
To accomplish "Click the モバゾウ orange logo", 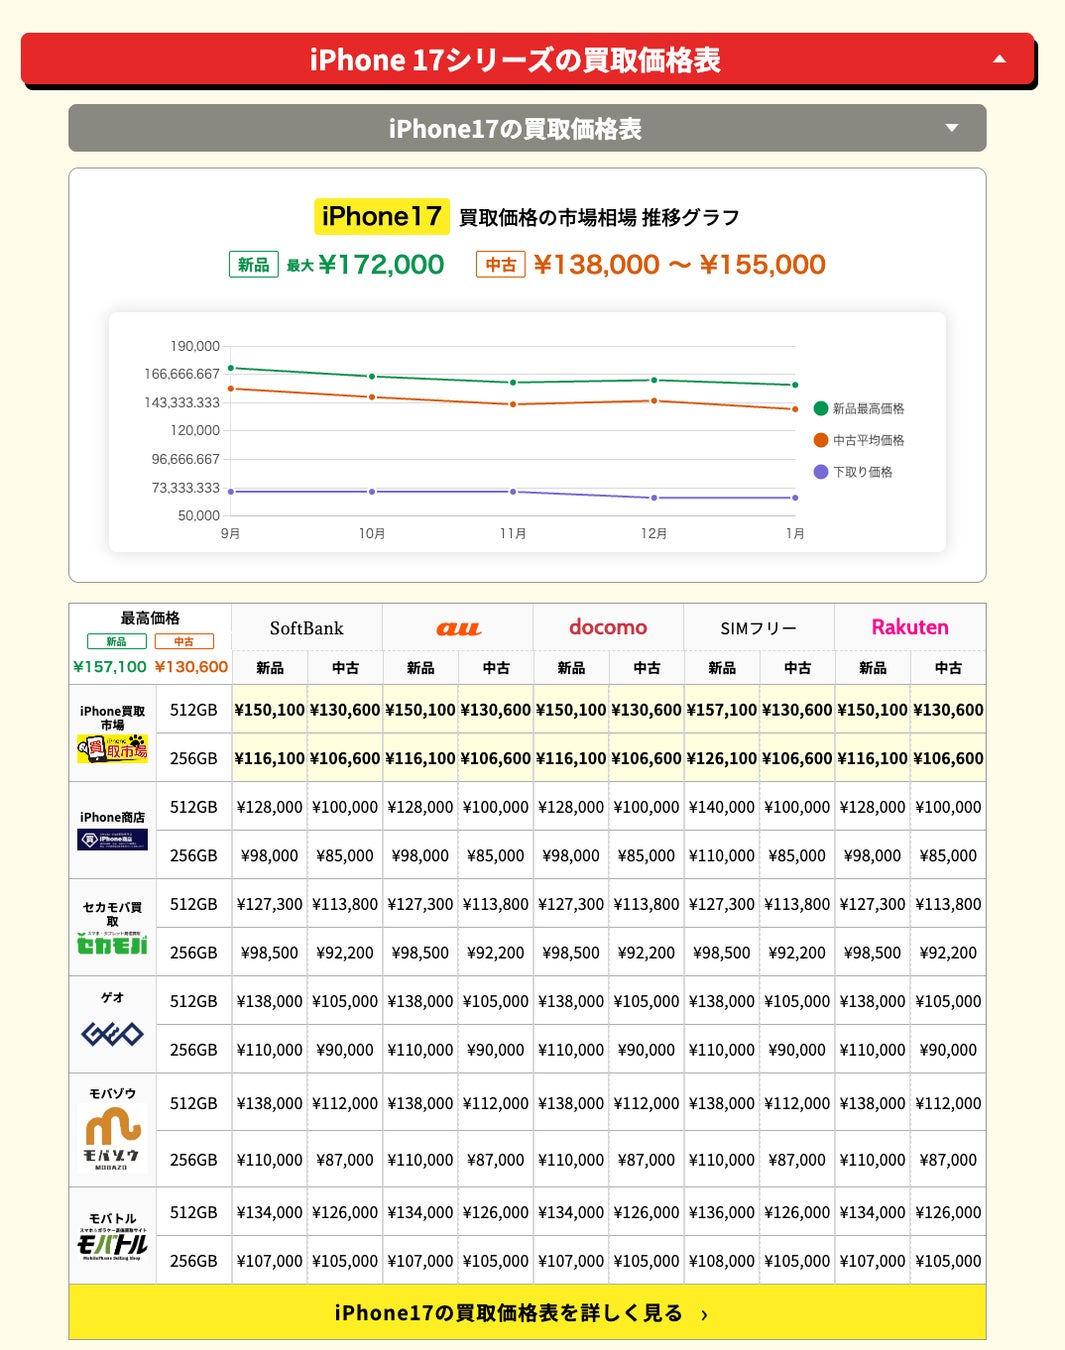I will point(112,1138).
